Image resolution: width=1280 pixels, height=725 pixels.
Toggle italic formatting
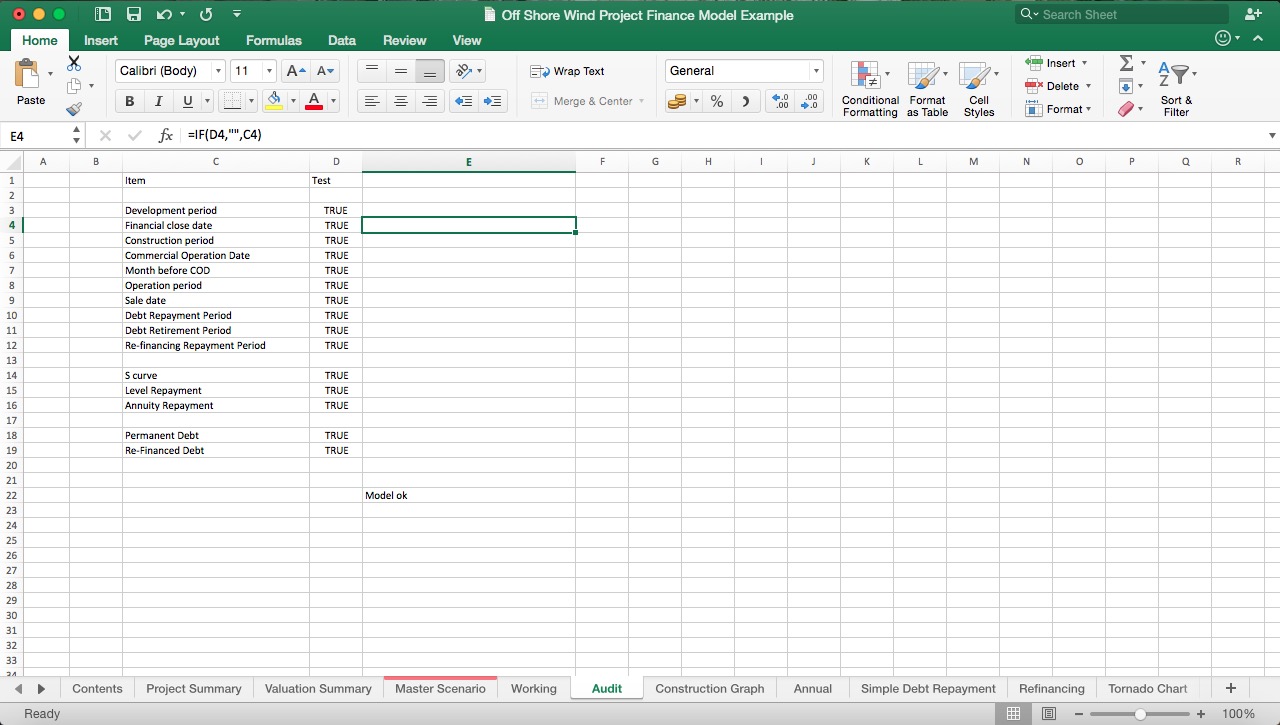[159, 101]
